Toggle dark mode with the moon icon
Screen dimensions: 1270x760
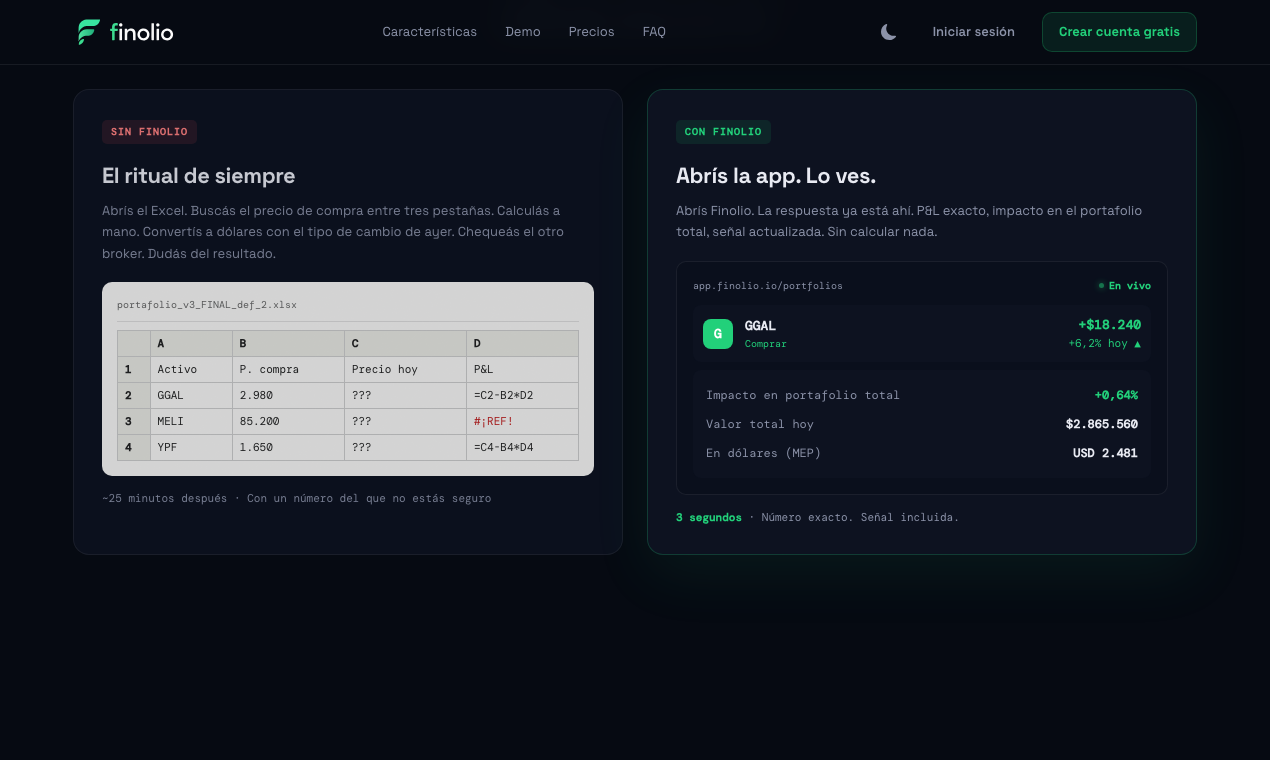tap(888, 32)
